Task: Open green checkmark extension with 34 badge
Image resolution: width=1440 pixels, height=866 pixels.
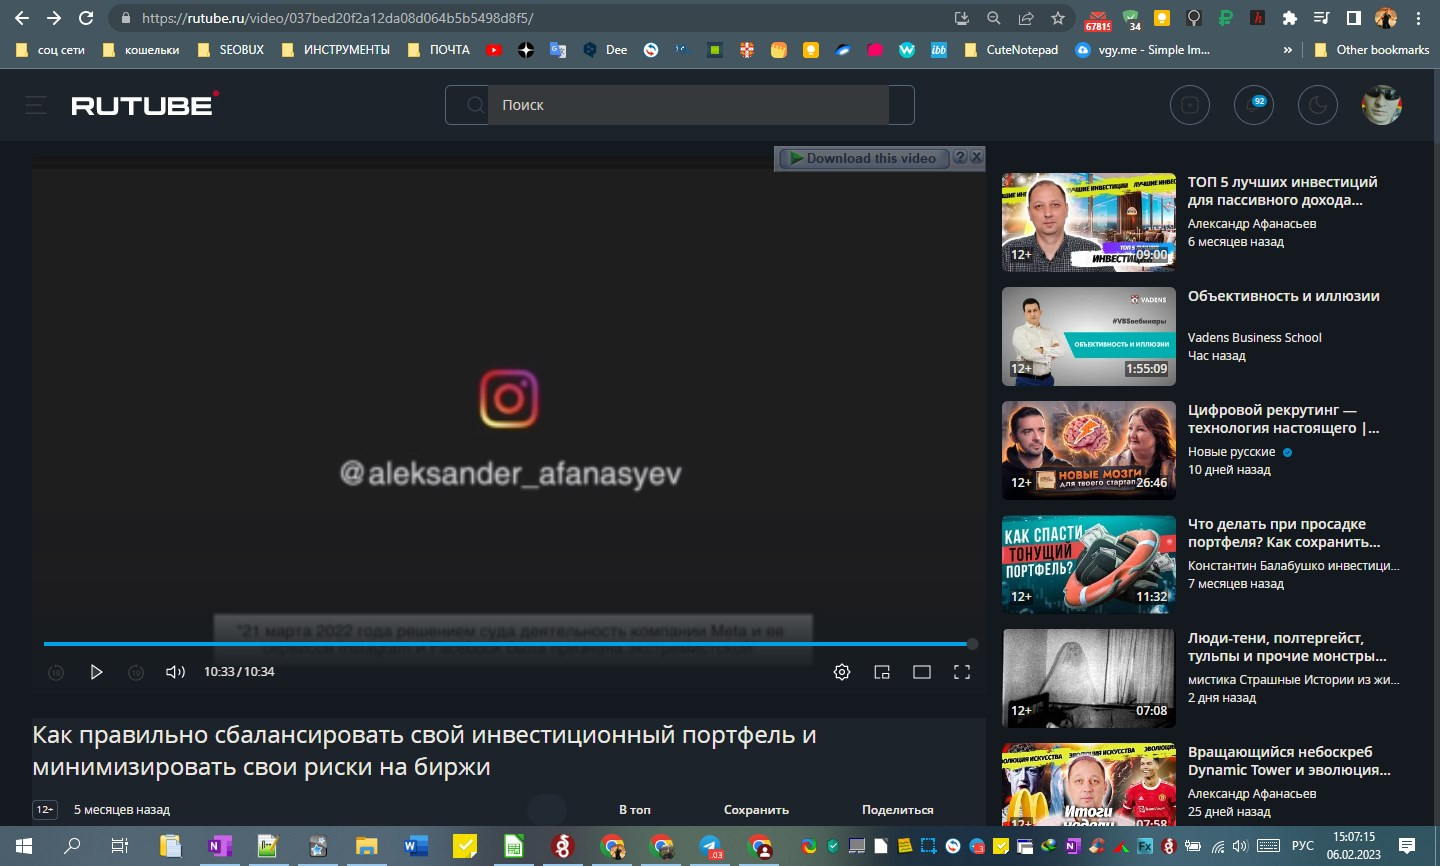Action: click(x=1132, y=20)
